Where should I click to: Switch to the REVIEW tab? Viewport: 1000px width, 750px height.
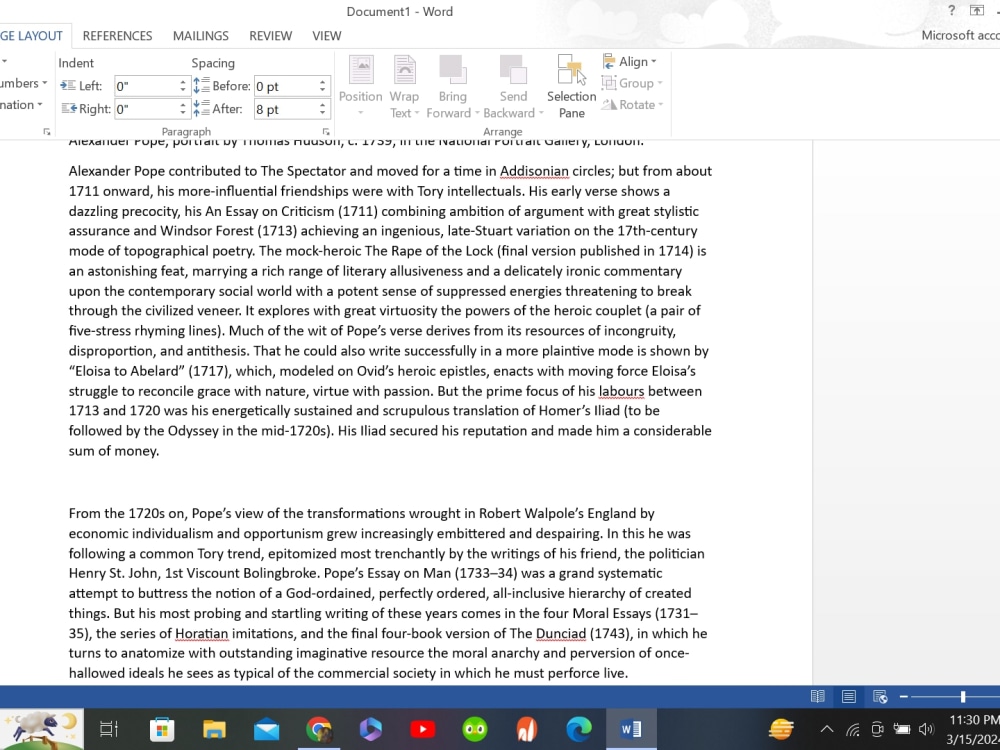(x=270, y=36)
